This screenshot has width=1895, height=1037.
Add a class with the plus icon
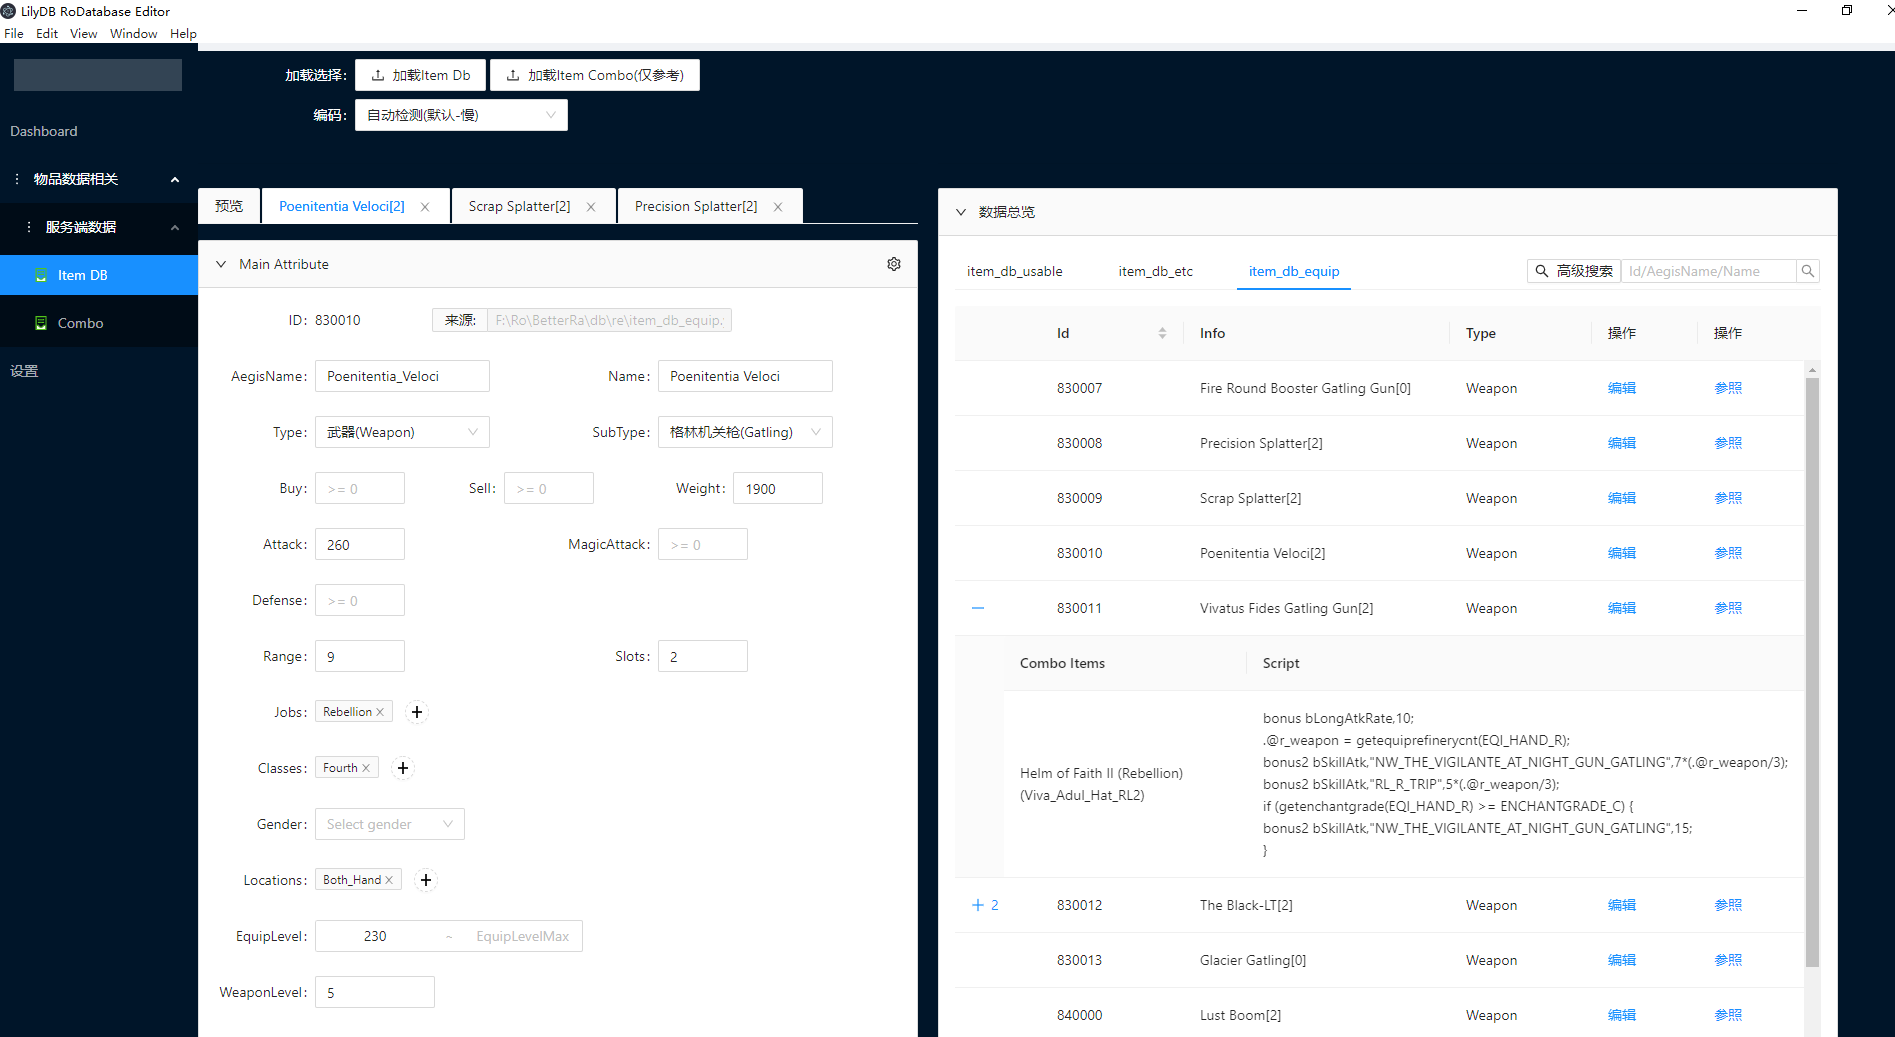[403, 768]
